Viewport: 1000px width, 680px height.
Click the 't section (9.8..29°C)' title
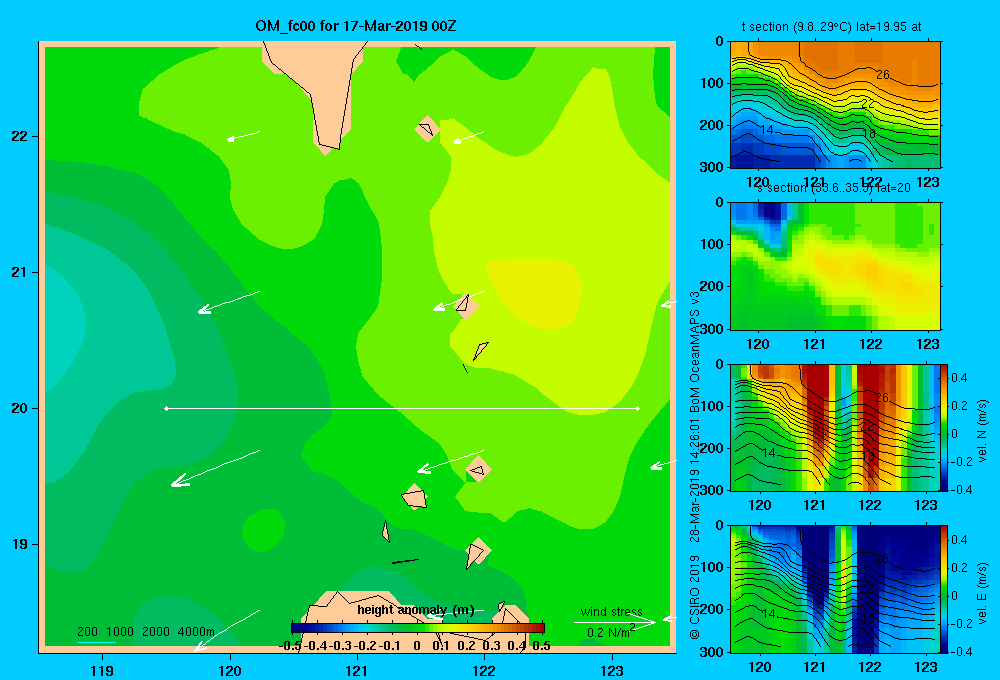[831, 27]
